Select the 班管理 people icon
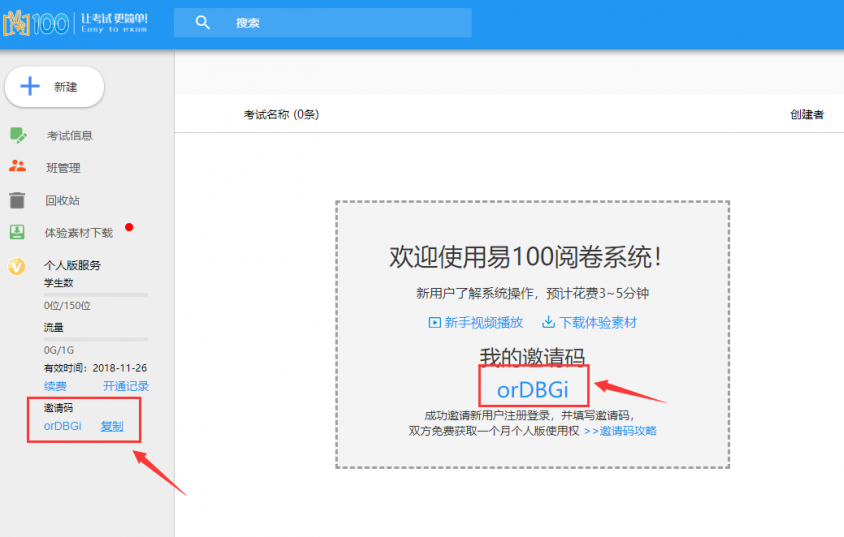844x537 pixels. coord(18,167)
